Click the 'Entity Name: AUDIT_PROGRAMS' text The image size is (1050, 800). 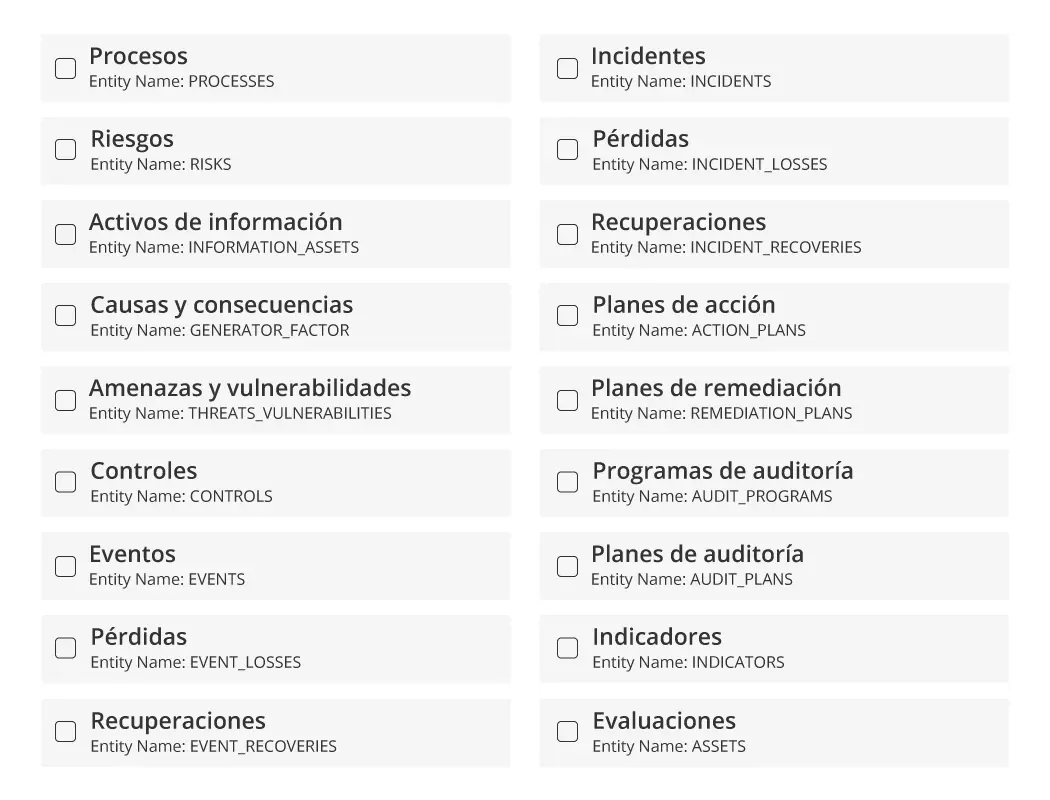click(712, 496)
